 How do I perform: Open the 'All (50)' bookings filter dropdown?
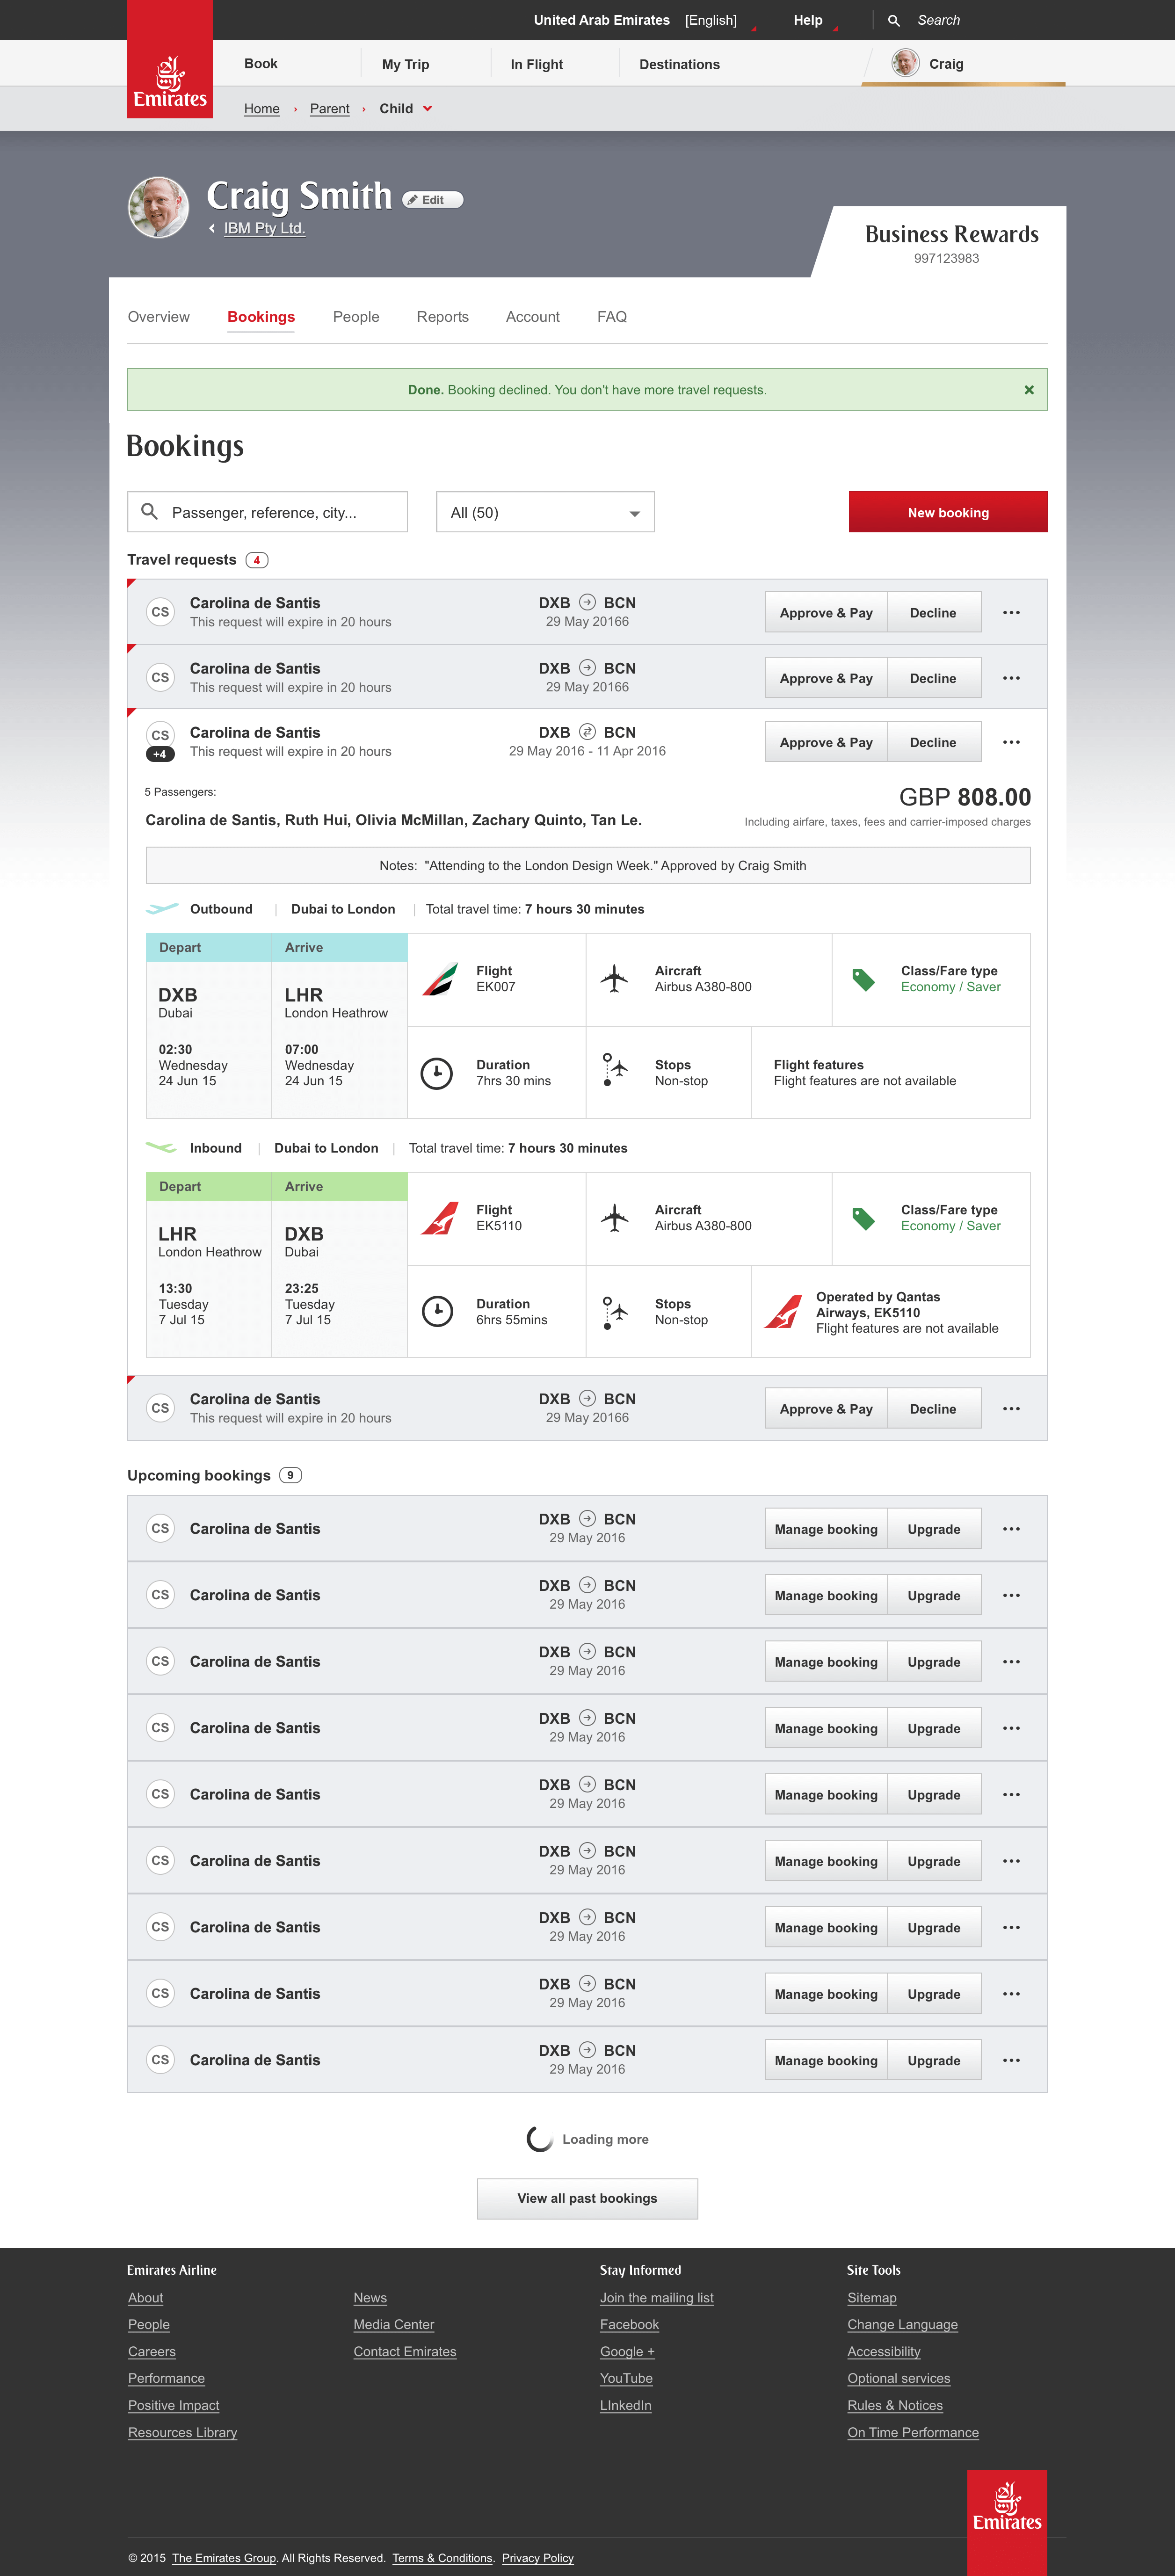[545, 512]
